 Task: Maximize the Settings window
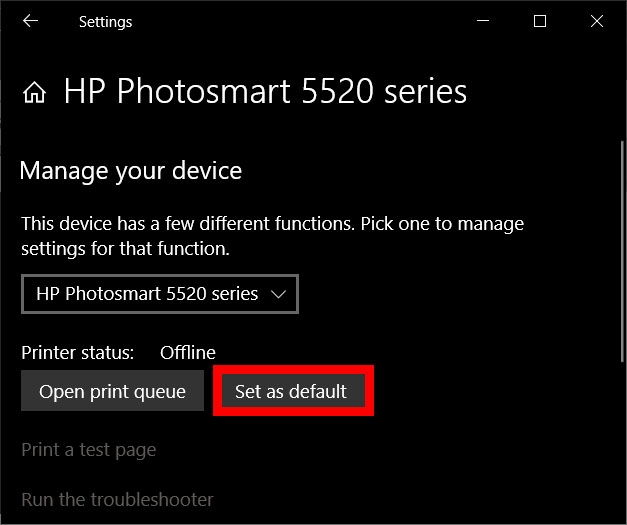(540, 21)
